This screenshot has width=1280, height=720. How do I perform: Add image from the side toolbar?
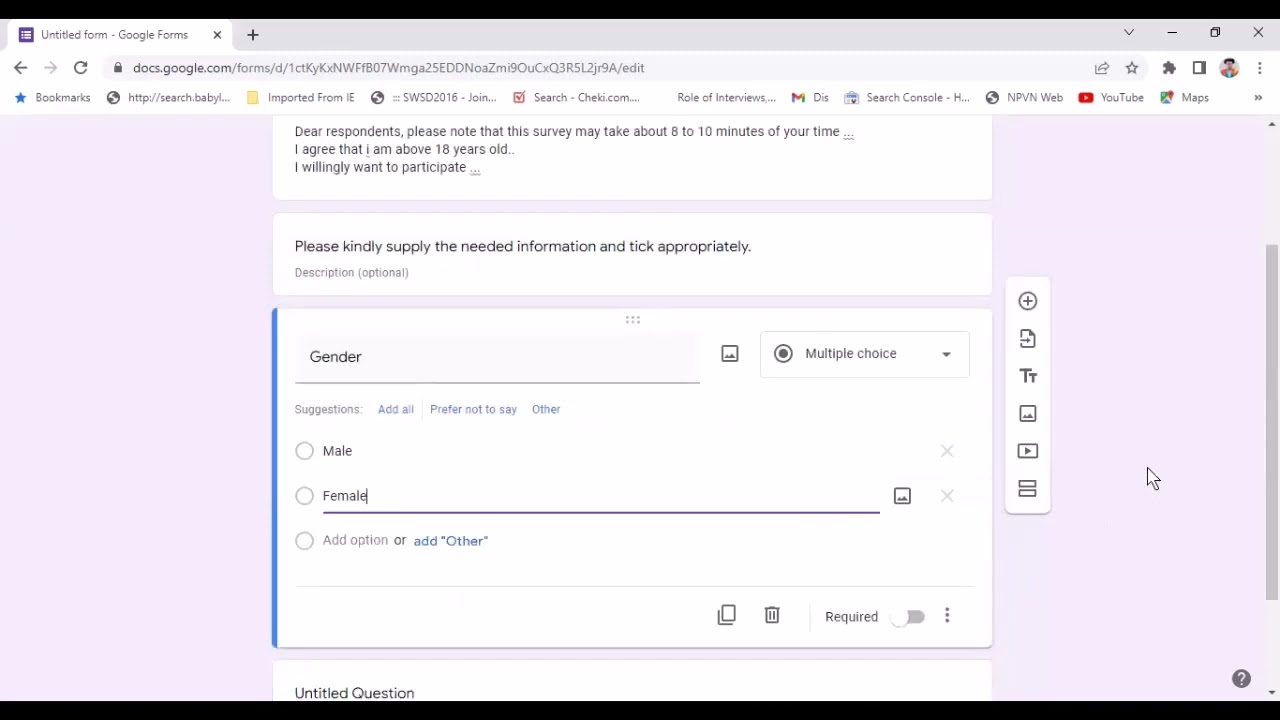pos(1028,414)
